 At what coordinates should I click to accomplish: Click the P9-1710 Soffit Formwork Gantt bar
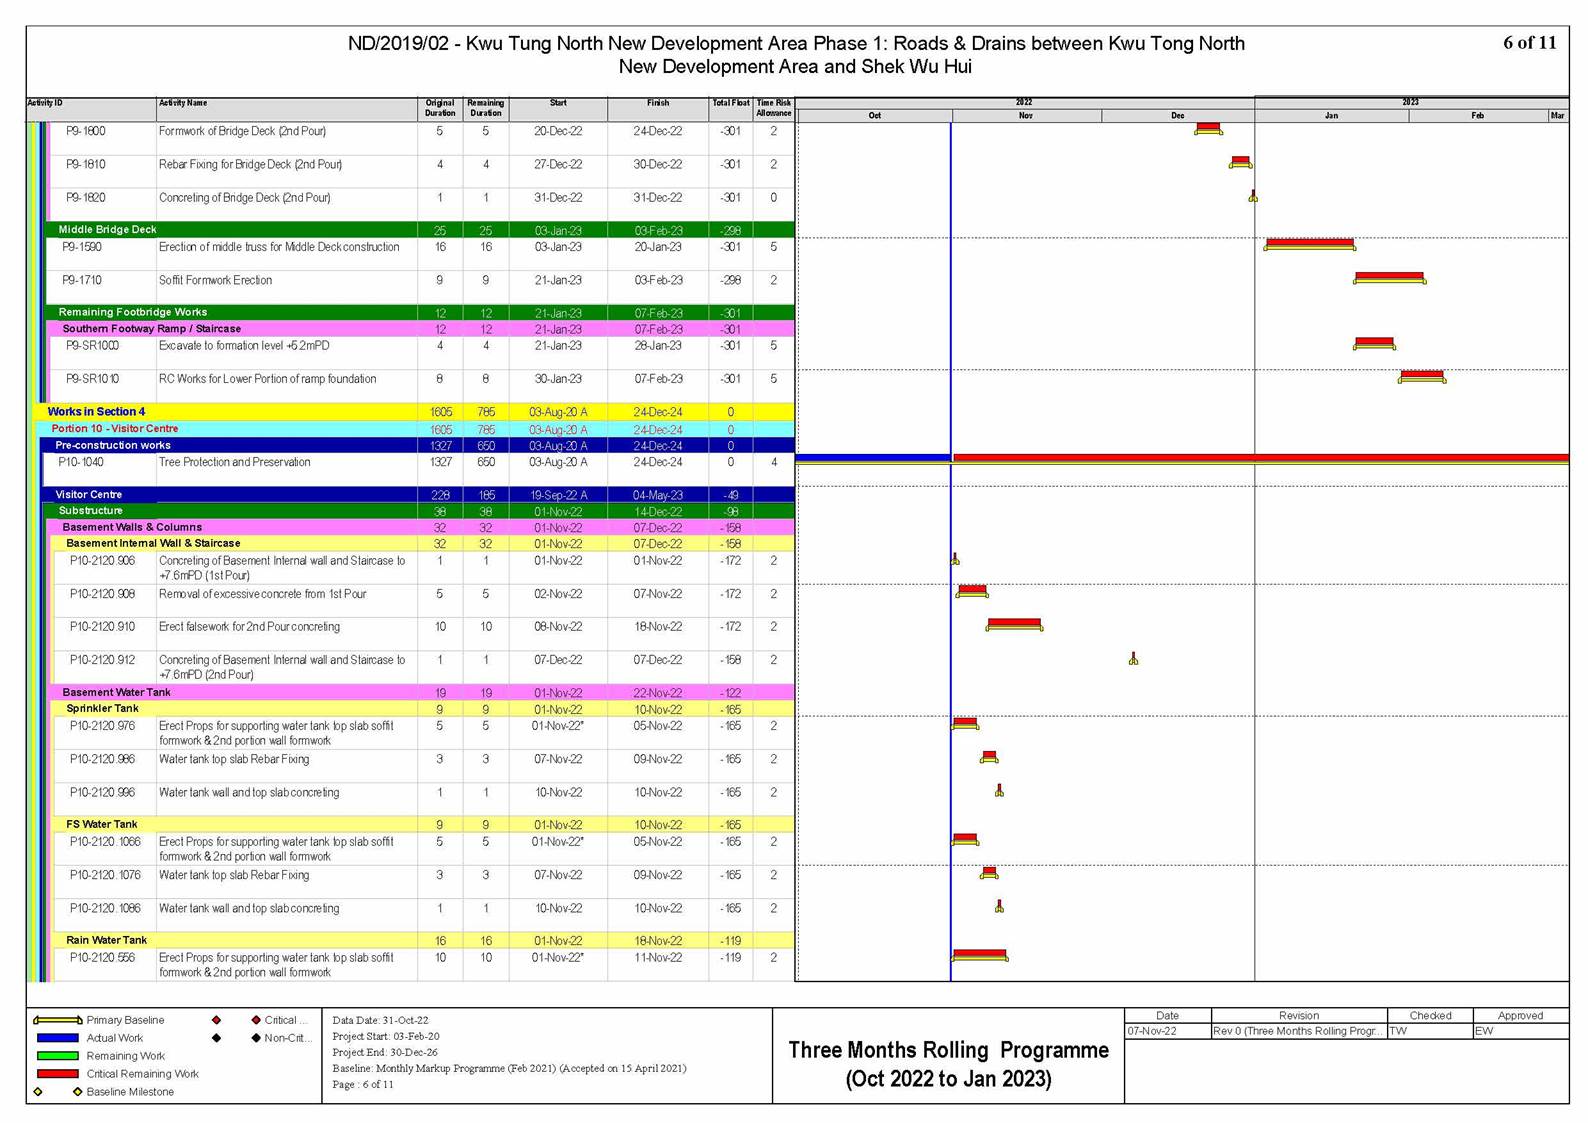(1389, 277)
